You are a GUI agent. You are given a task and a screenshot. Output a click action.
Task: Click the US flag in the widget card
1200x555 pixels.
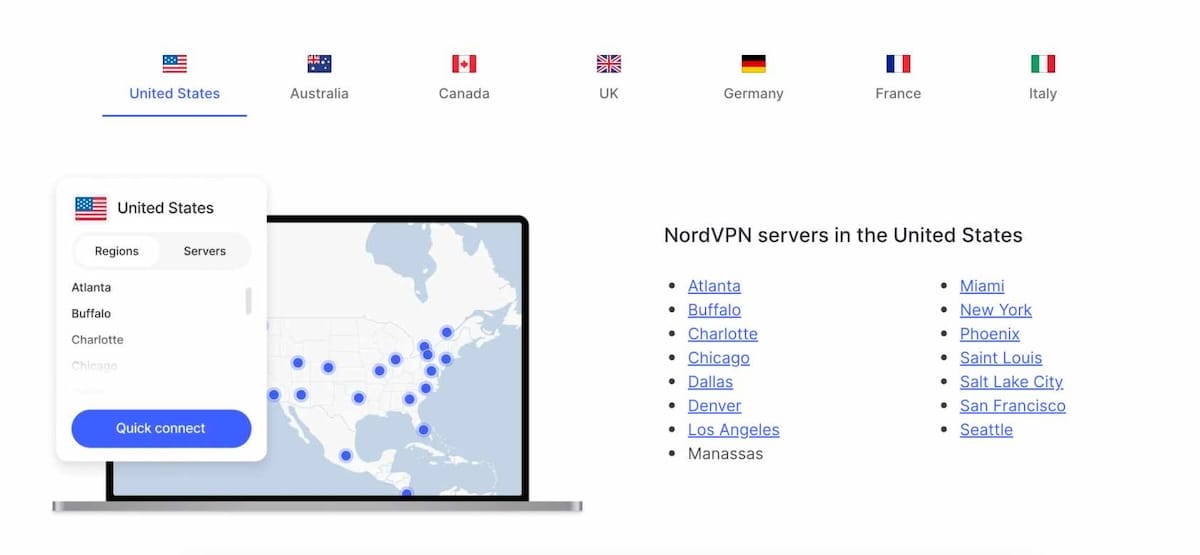pyautogui.click(x=91, y=208)
